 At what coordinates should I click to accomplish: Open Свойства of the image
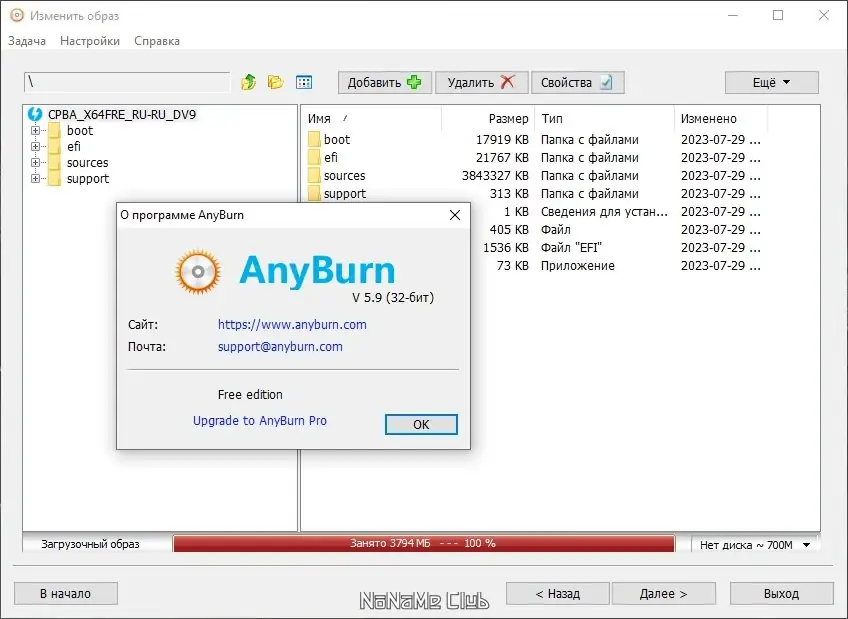tap(578, 83)
